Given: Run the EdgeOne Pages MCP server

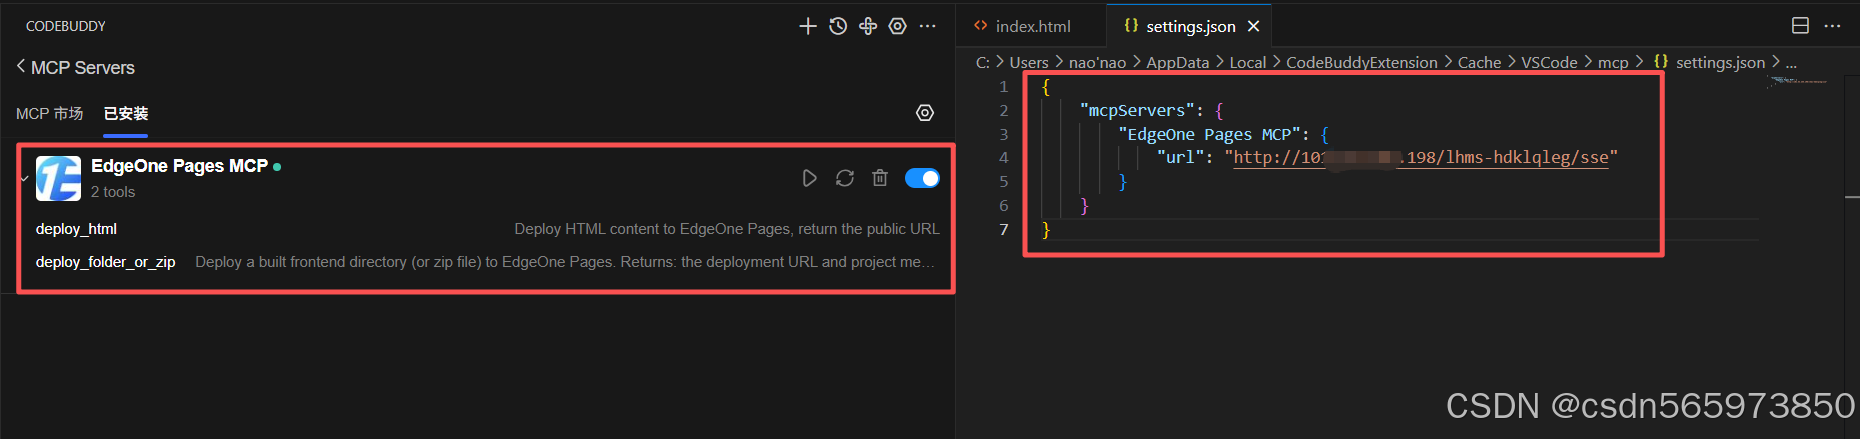Looking at the screenshot, I should (x=810, y=178).
